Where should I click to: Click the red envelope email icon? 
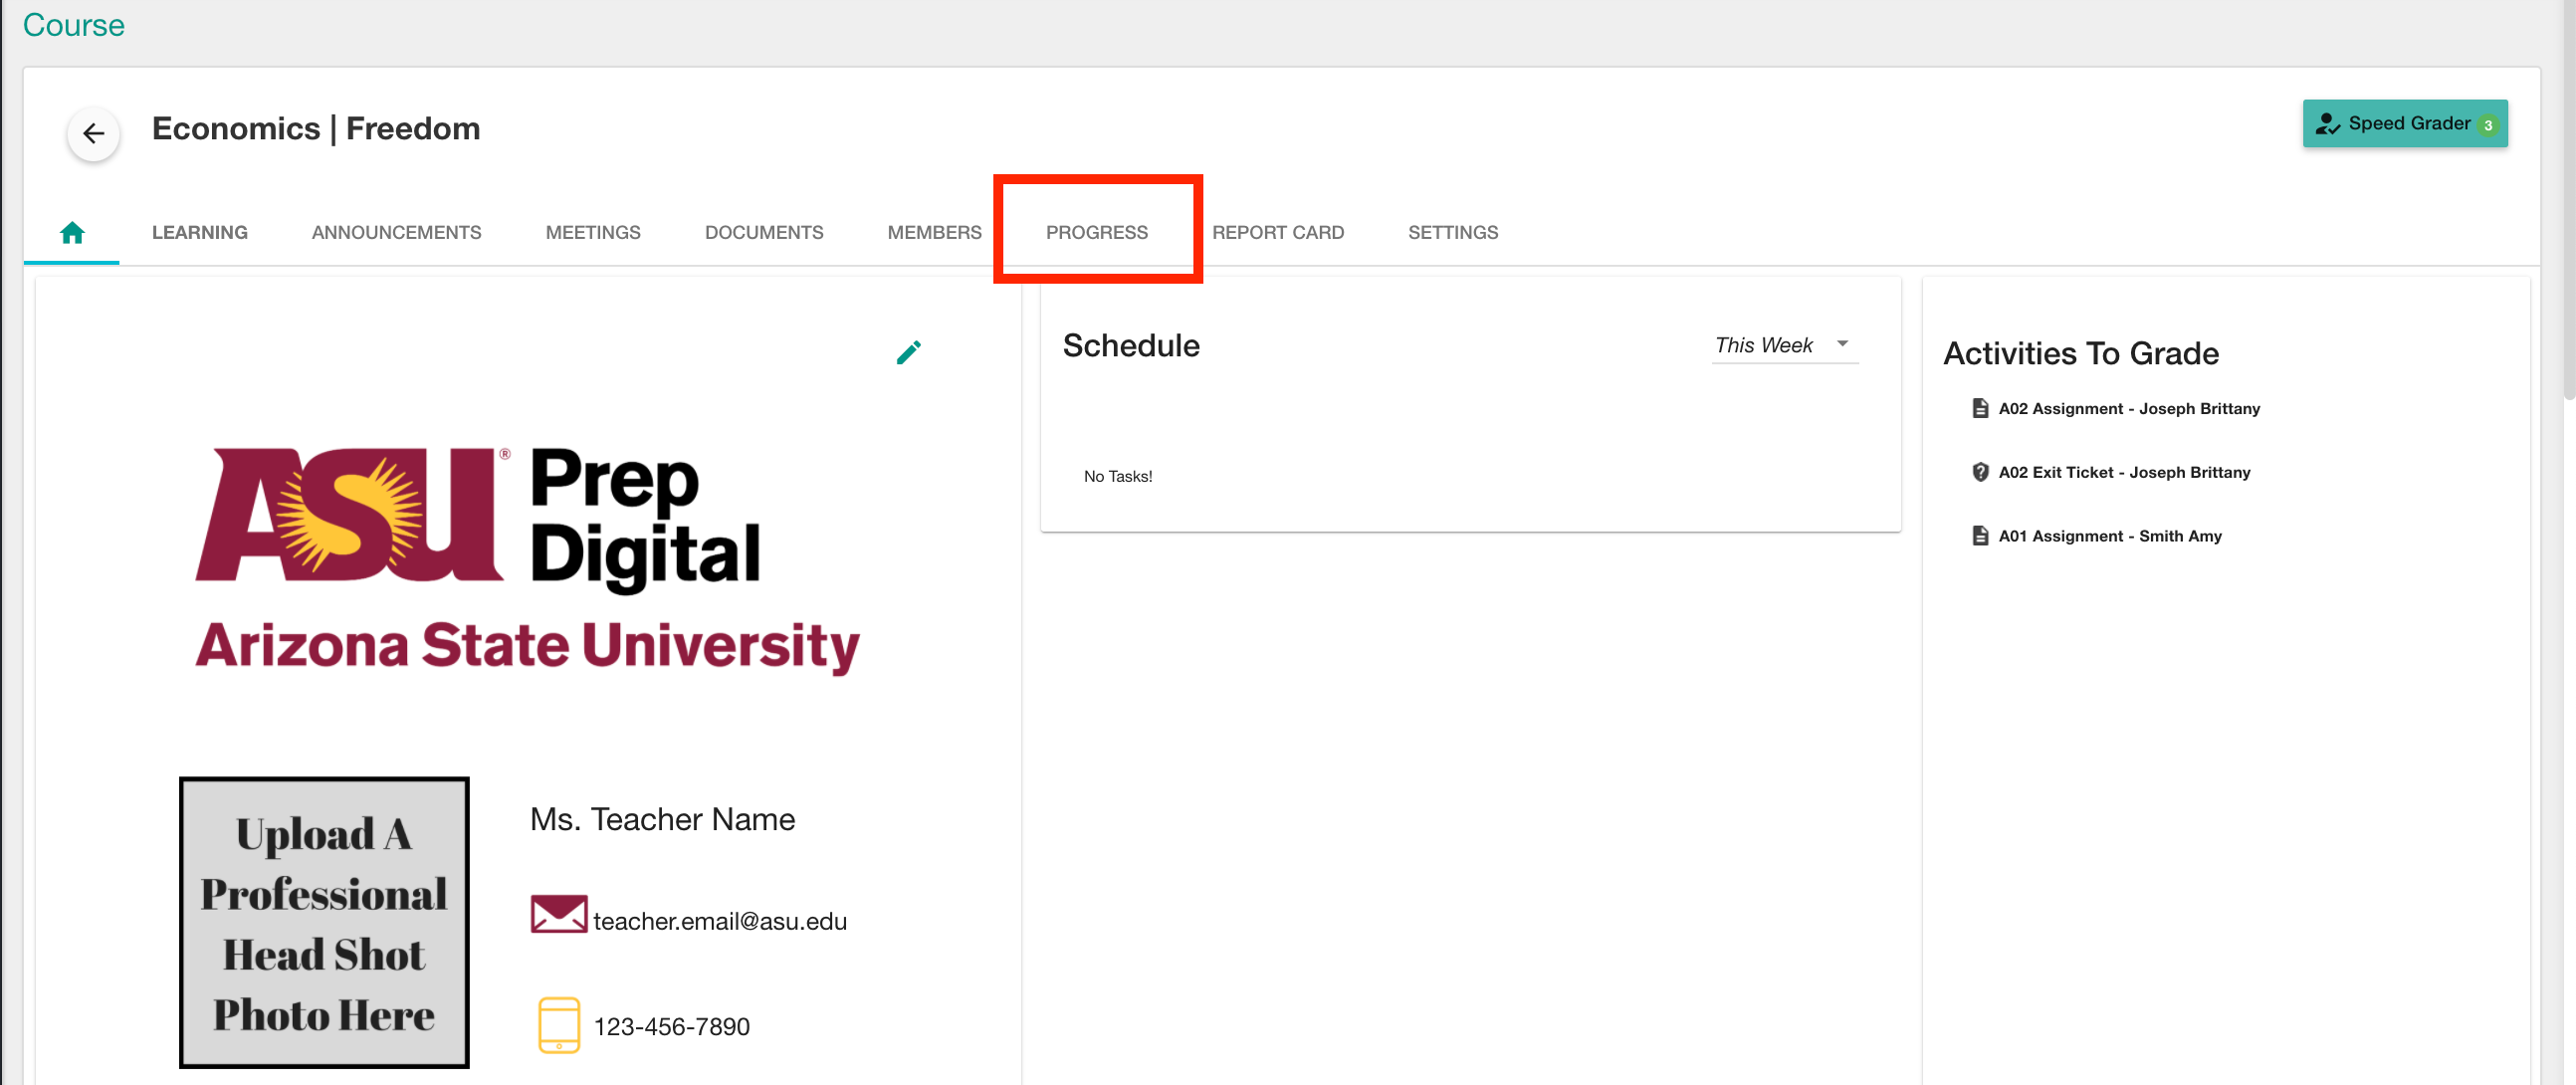[558, 914]
